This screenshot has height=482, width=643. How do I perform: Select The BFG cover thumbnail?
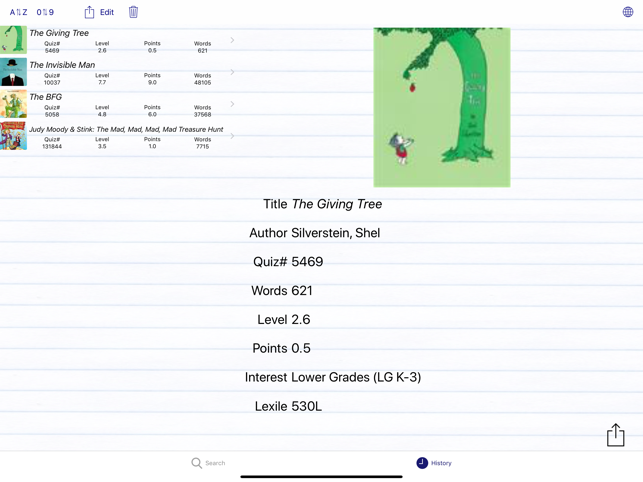(14, 104)
